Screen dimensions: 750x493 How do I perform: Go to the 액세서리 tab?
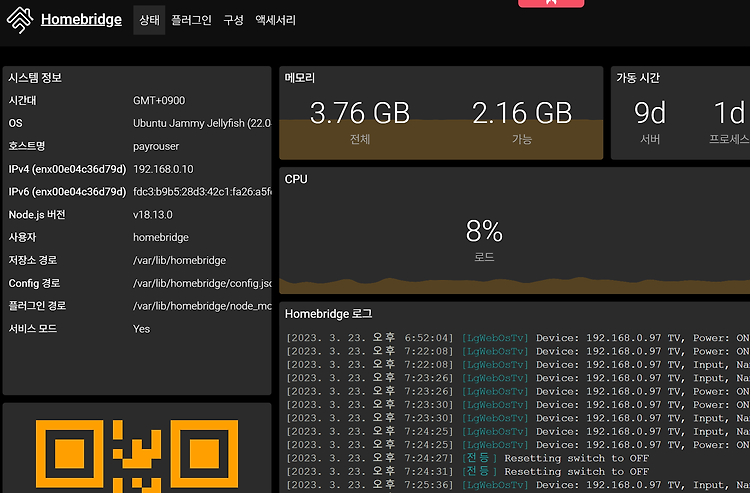click(276, 20)
